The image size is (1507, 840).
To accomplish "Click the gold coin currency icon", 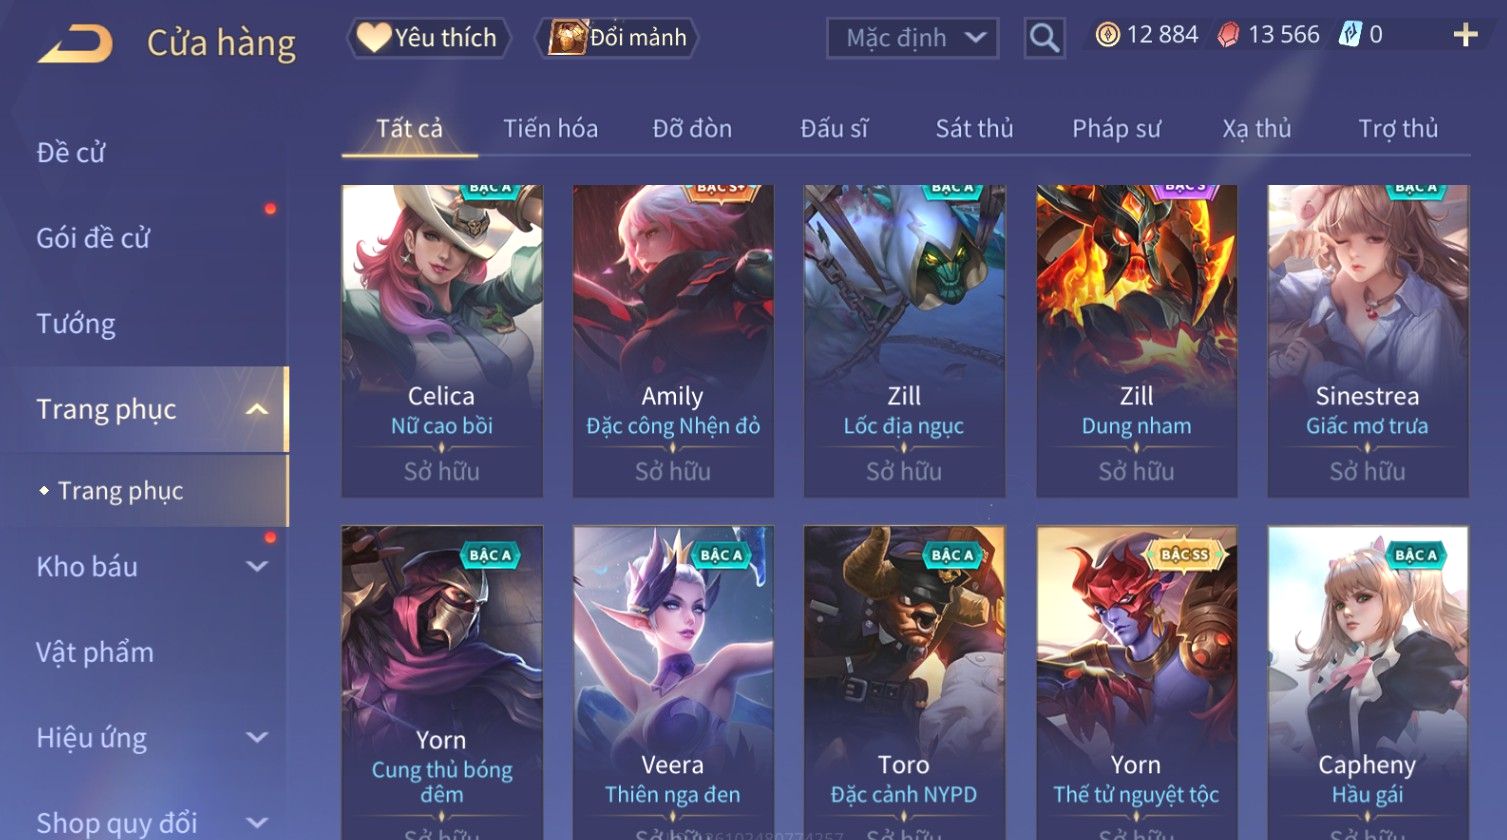I will 1107,36.
